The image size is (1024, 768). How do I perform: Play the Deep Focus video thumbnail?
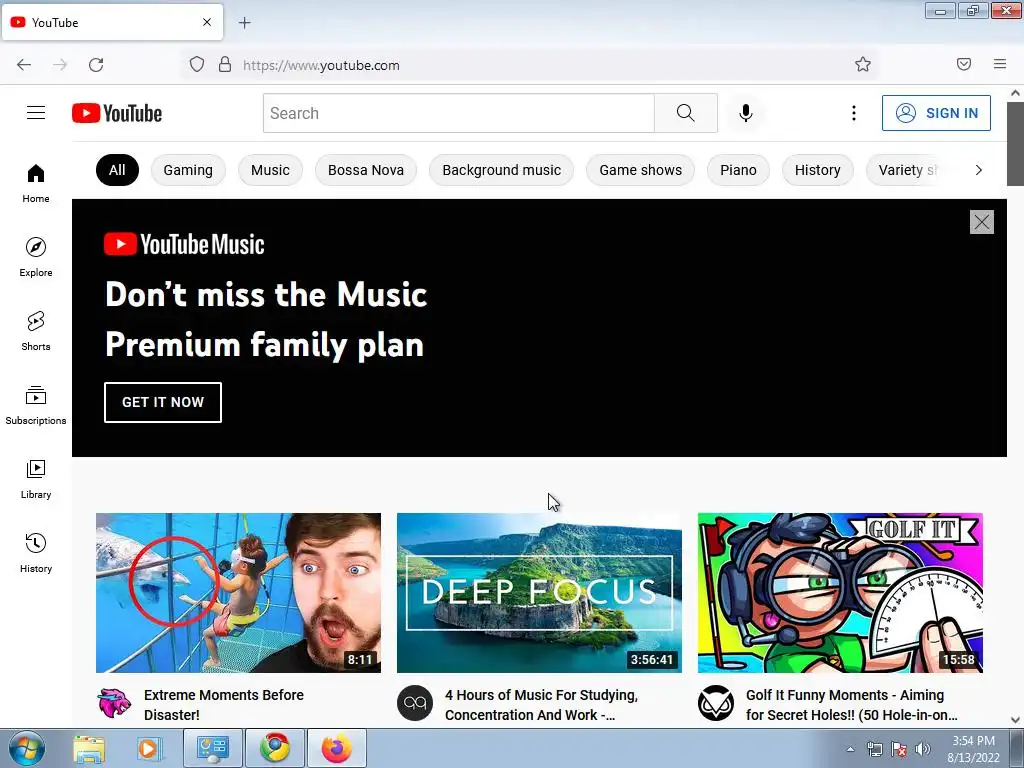click(539, 593)
